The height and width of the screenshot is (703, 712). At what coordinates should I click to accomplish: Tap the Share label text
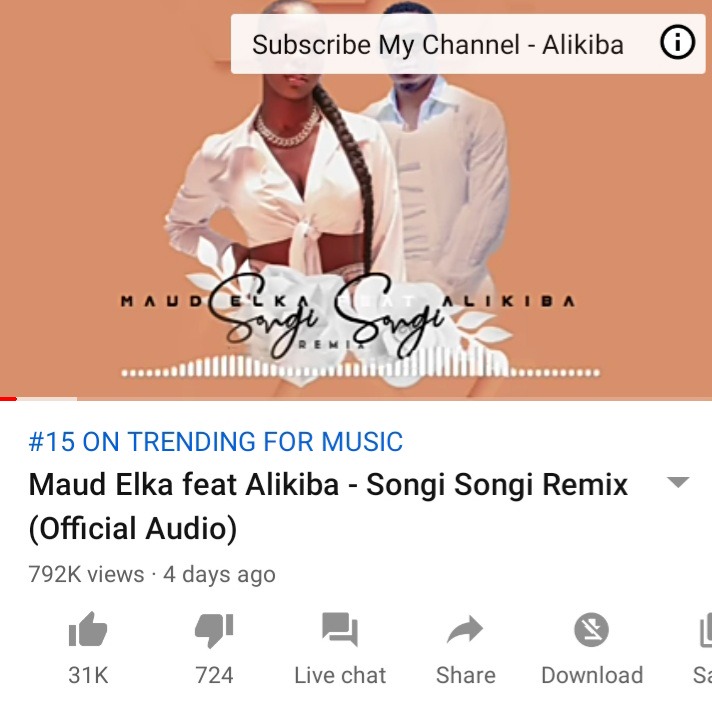[x=465, y=675]
